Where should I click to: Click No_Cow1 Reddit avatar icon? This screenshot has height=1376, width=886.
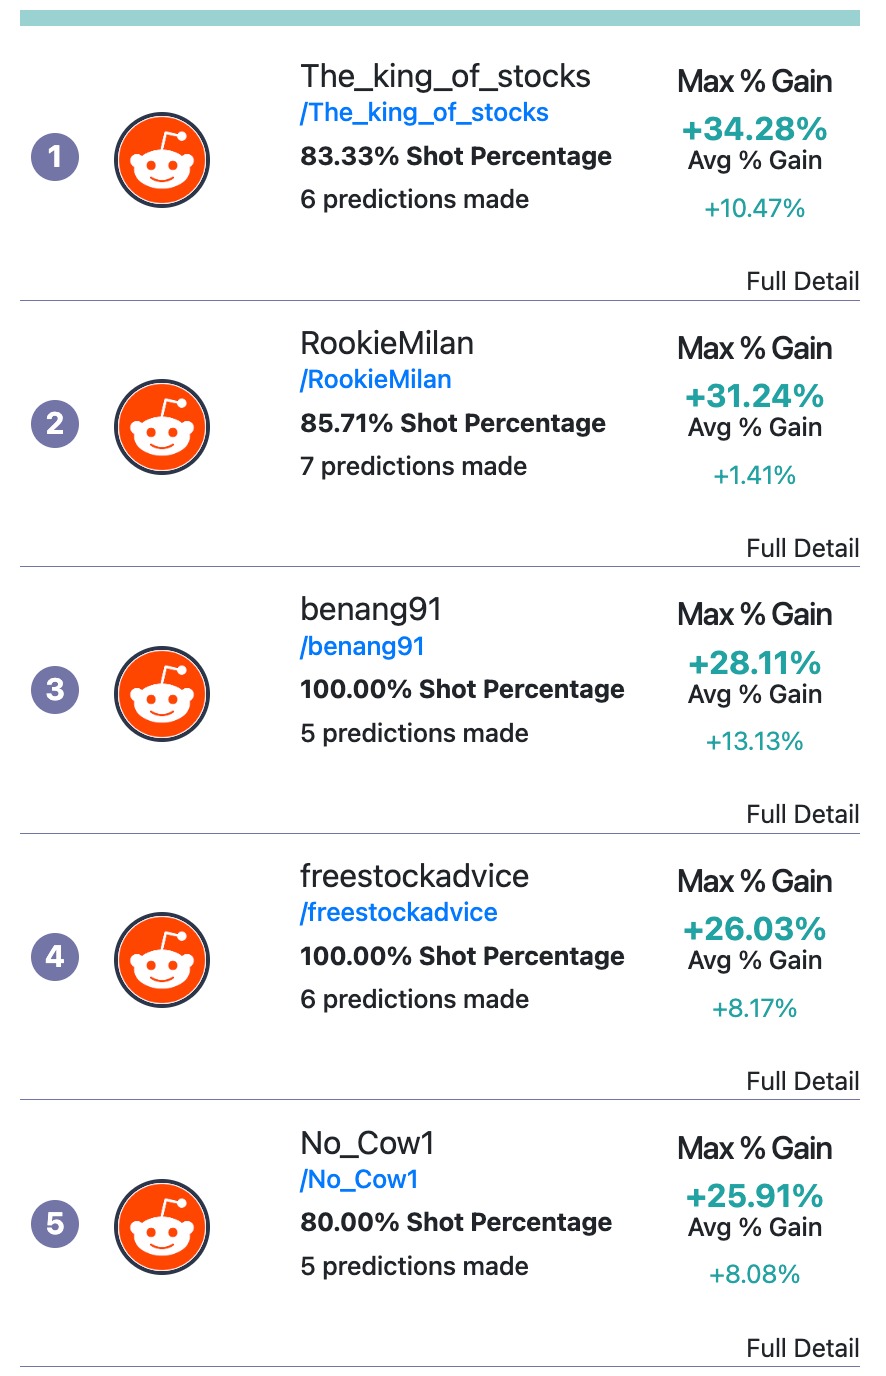pyautogui.click(x=162, y=1227)
